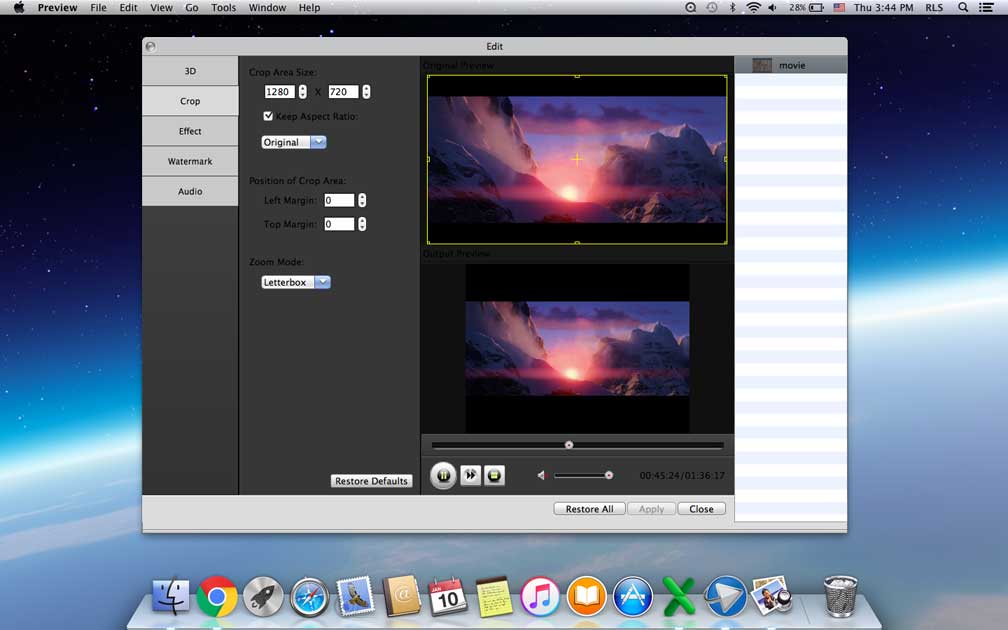The image size is (1008, 630).
Task: Open the File menu
Action: [x=98, y=8]
